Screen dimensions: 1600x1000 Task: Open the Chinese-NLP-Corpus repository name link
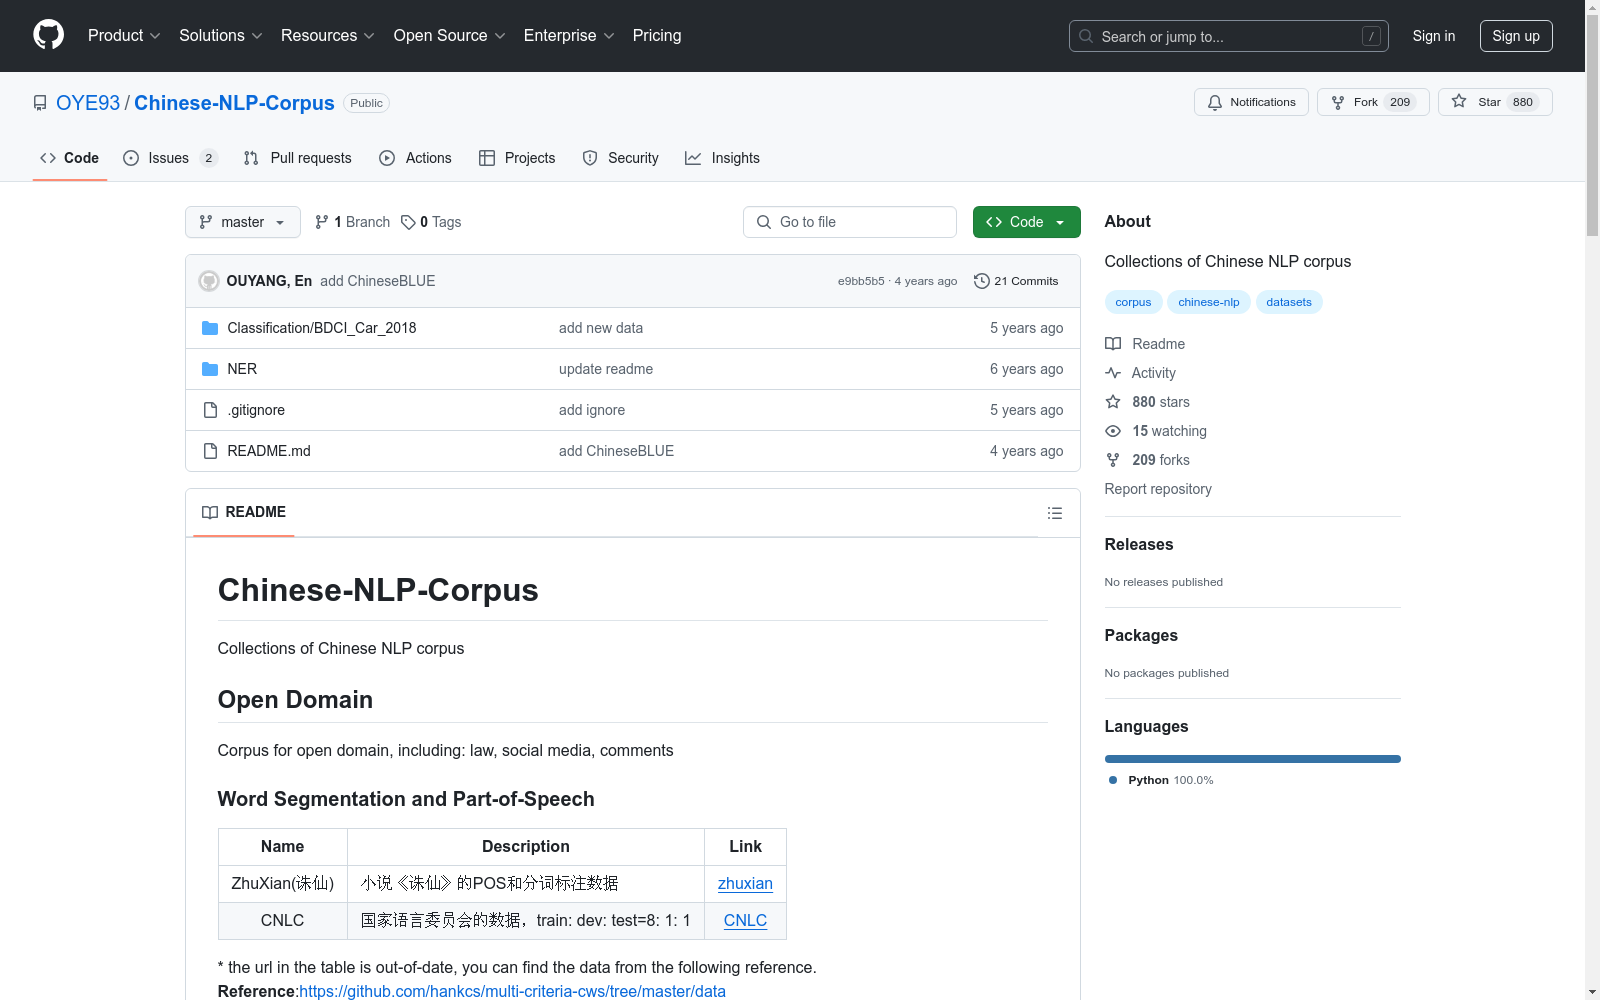pos(234,103)
